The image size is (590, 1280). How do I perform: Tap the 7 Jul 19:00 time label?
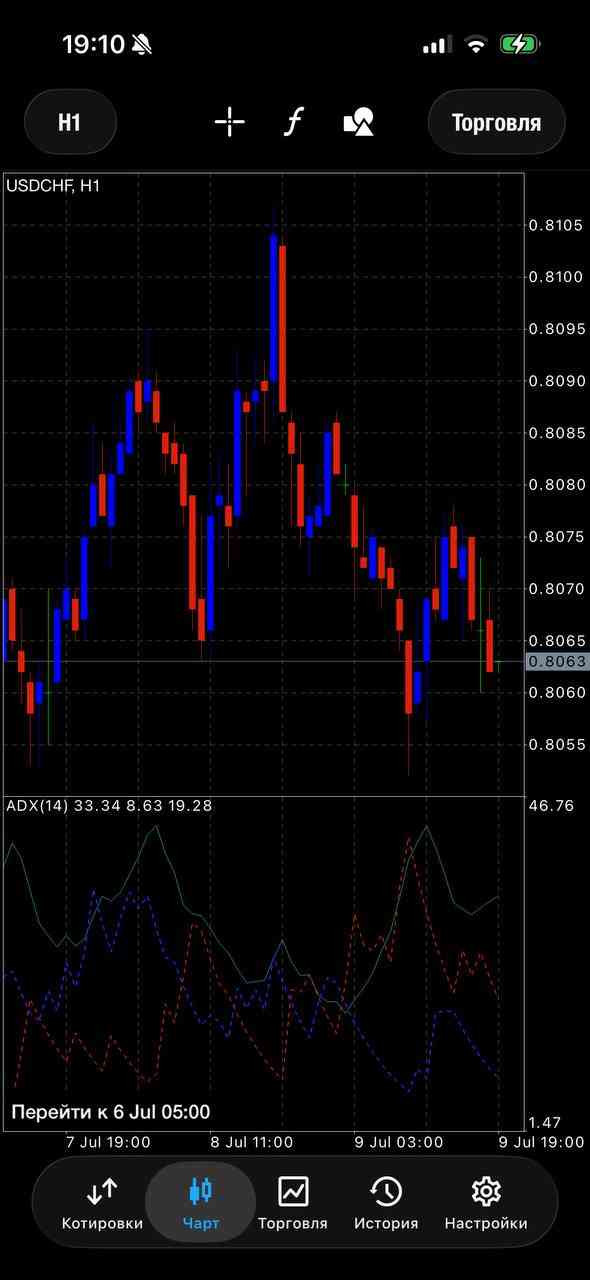click(x=108, y=1142)
